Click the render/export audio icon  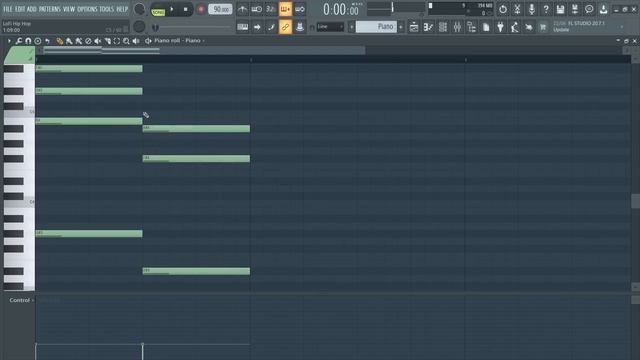(x=575, y=9)
